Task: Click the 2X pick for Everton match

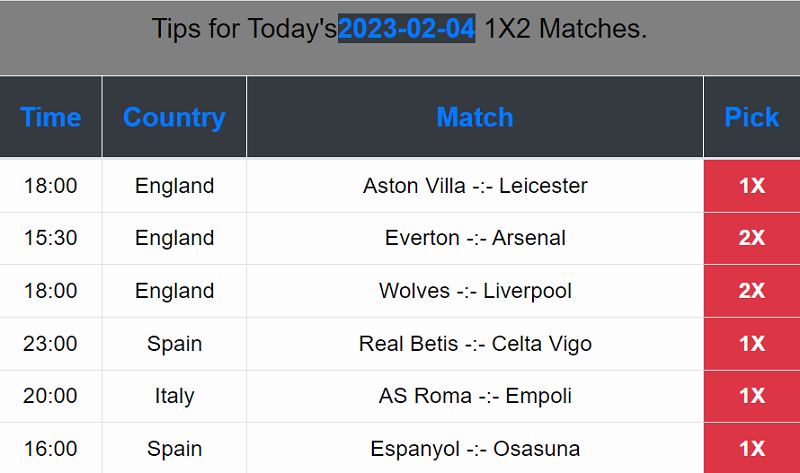Action: [x=752, y=238]
